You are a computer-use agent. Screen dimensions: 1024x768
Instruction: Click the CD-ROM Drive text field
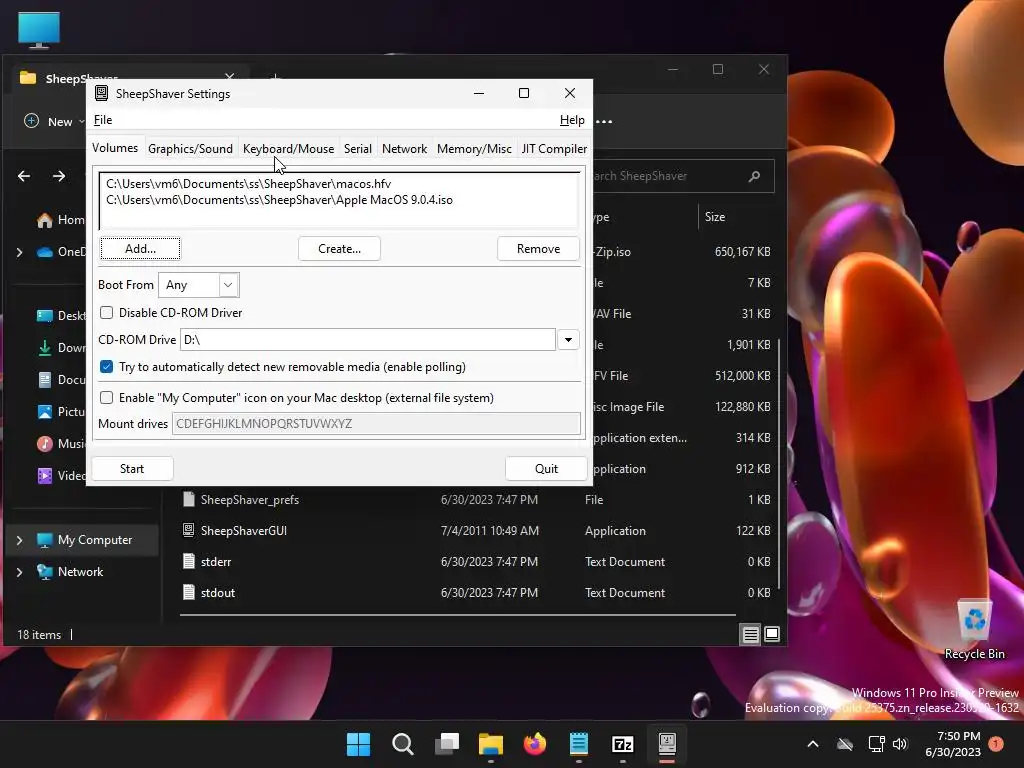coord(368,340)
